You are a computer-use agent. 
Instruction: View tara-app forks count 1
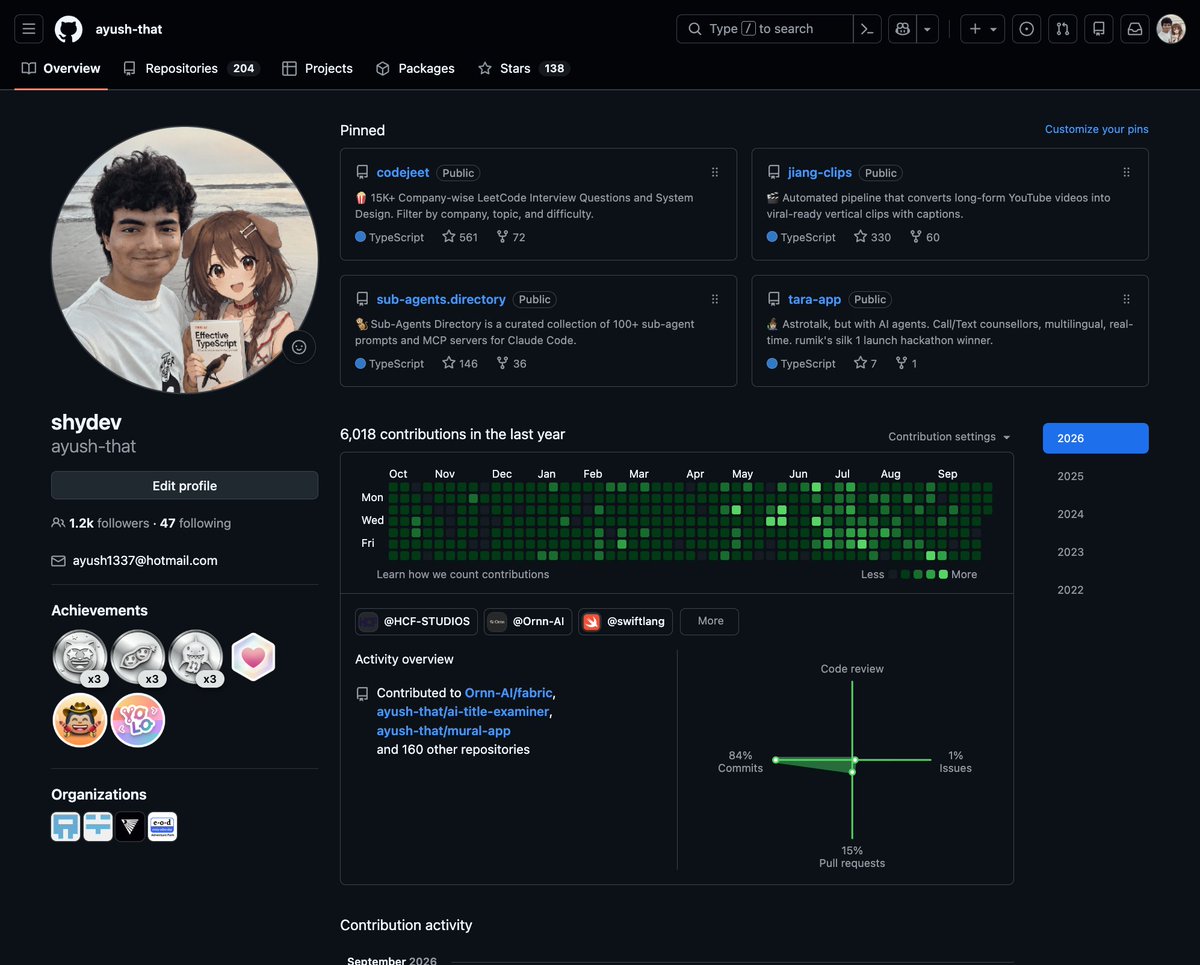tap(906, 363)
